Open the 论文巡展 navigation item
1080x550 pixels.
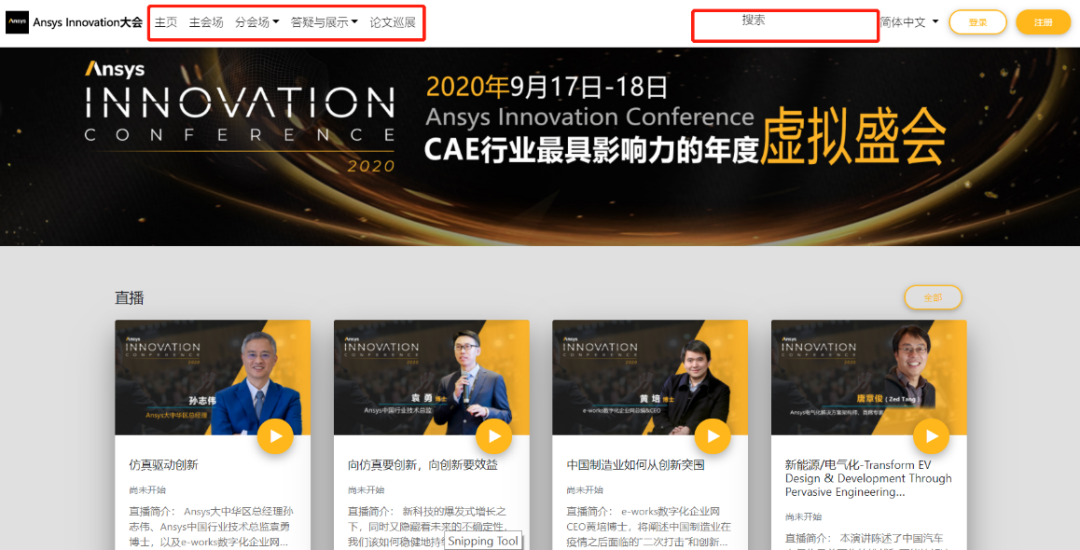pyautogui.click(x=393, y=22)
